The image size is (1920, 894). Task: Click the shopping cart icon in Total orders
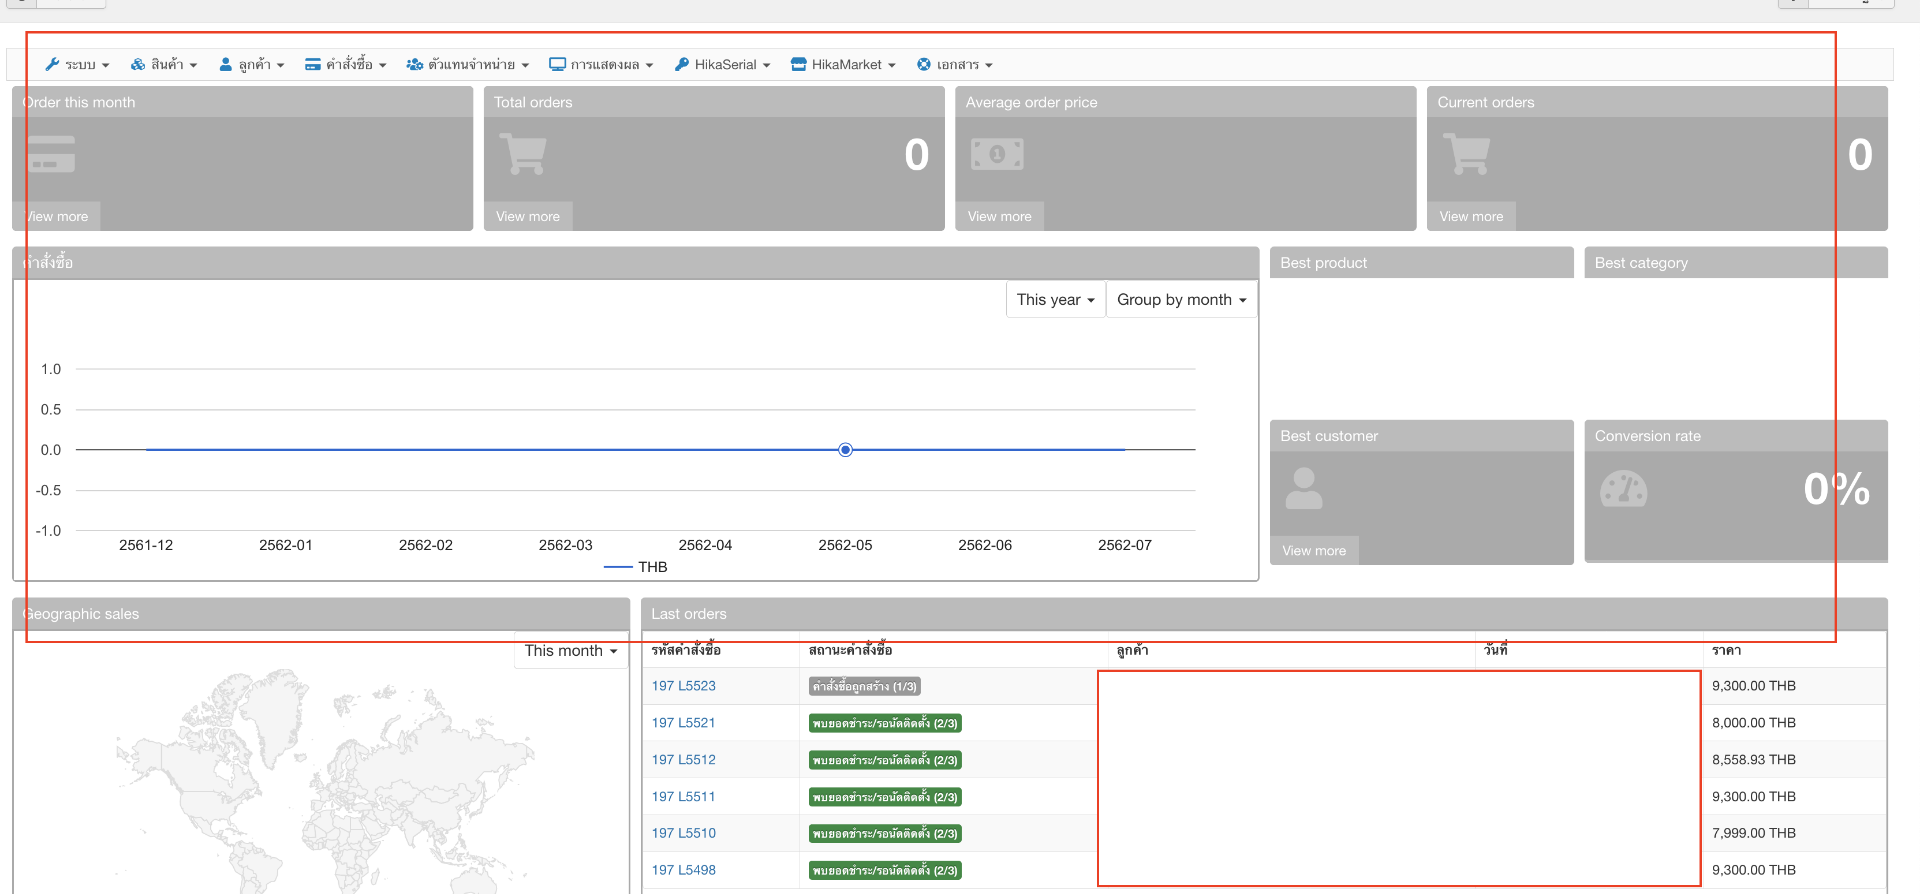523,155
